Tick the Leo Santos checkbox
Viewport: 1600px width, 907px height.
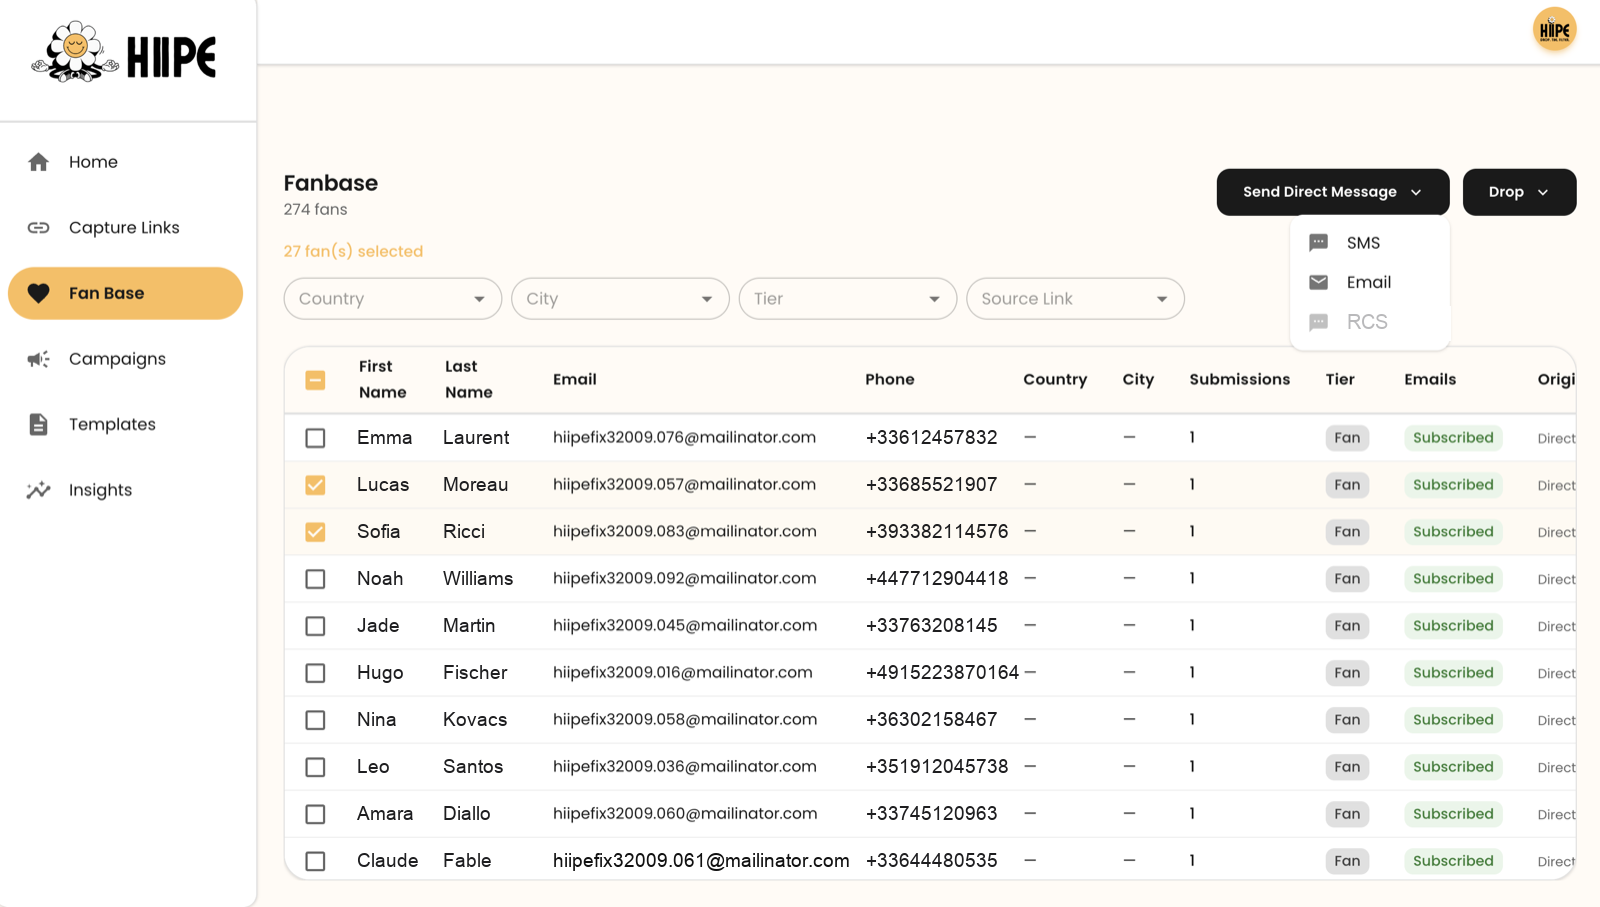pyautogui.click(x=315, y=767)
